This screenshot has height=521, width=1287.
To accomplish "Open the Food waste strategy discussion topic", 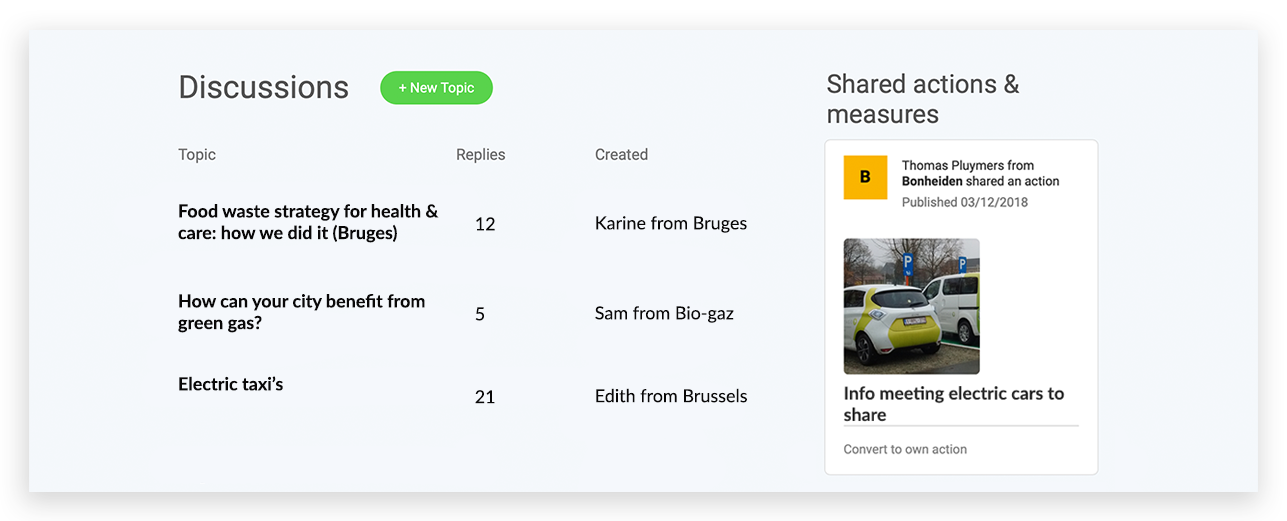I will tap(308, 222).
